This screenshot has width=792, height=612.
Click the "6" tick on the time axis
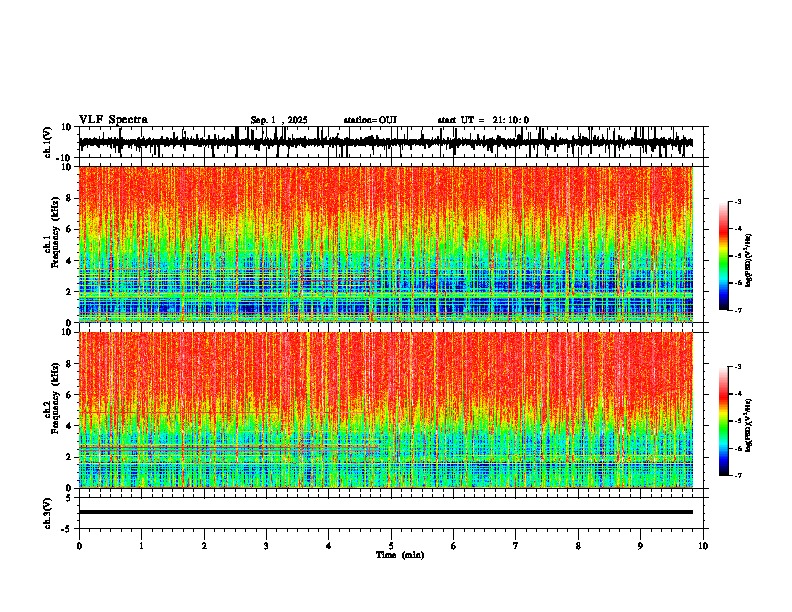coord(454,546)
